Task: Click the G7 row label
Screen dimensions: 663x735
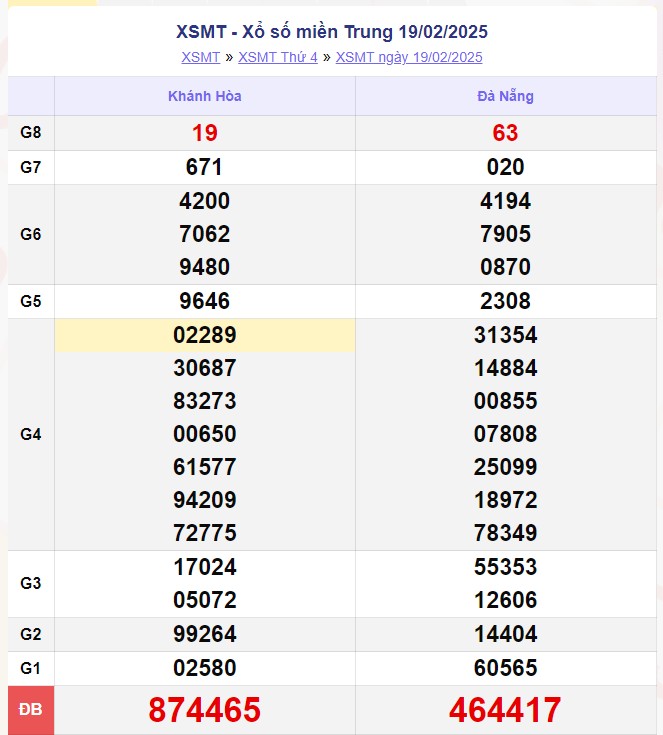Action: coord(31,167)
